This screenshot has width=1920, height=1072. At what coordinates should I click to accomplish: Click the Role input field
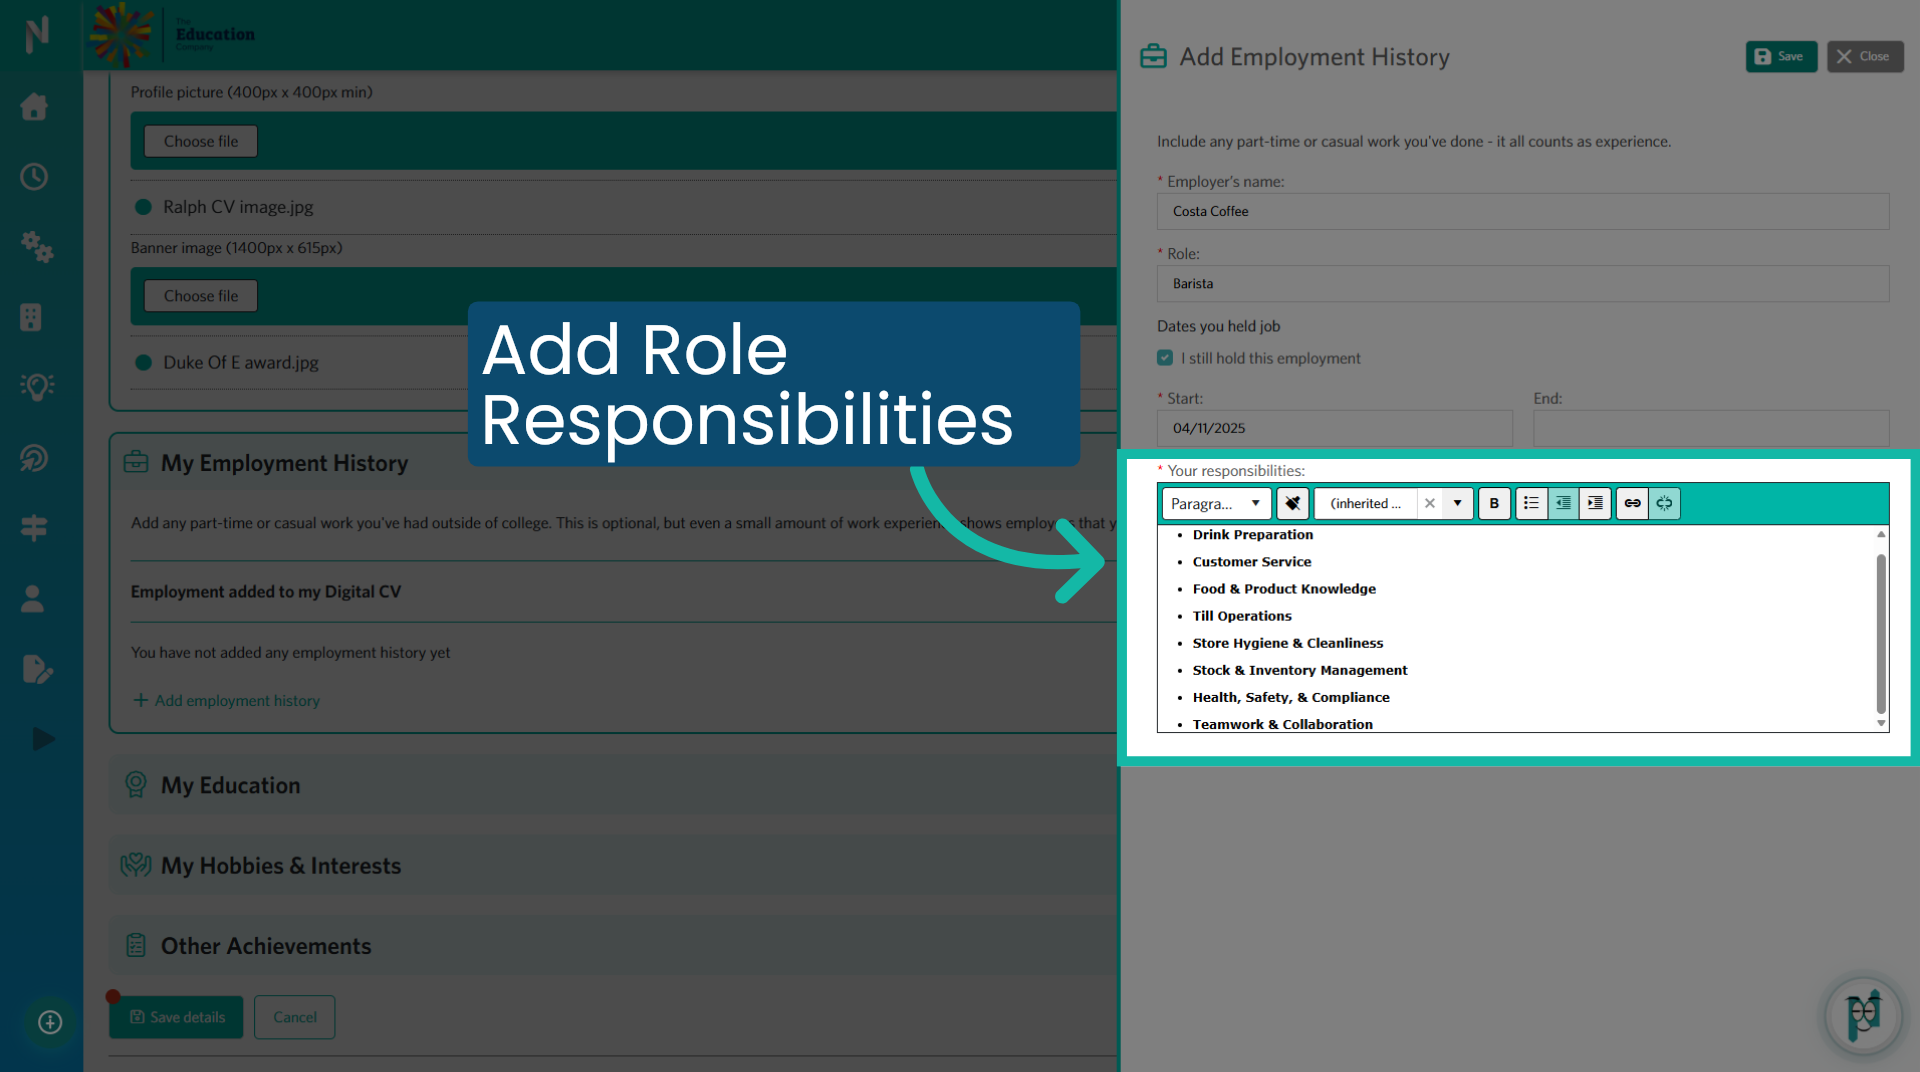pos(1523,284)
